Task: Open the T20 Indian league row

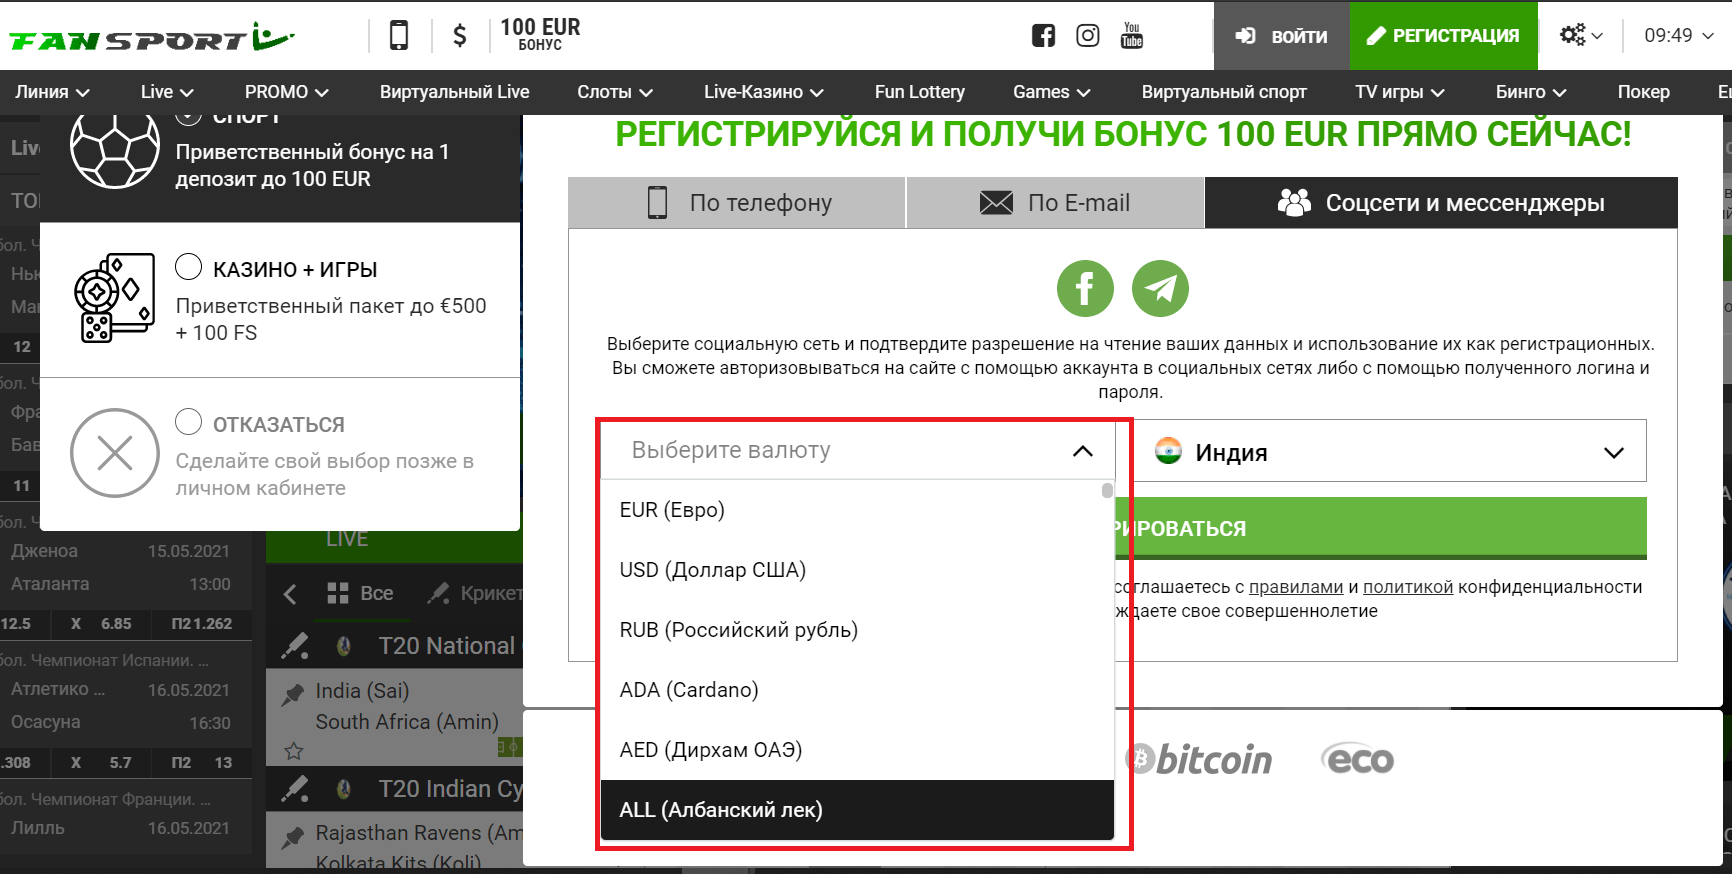Action: [x=395, y=789]
